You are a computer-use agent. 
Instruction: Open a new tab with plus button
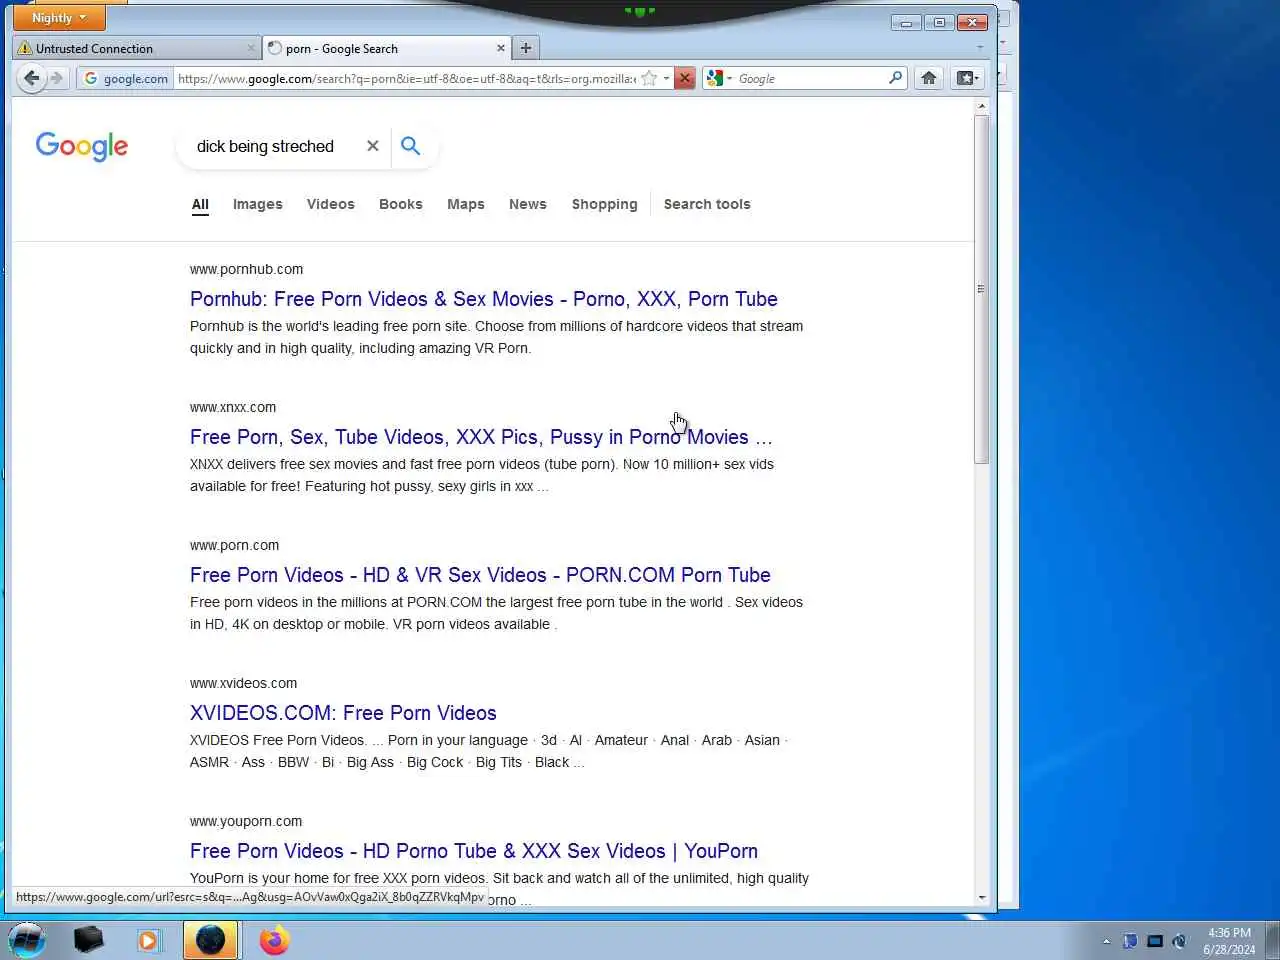(526, 48)
